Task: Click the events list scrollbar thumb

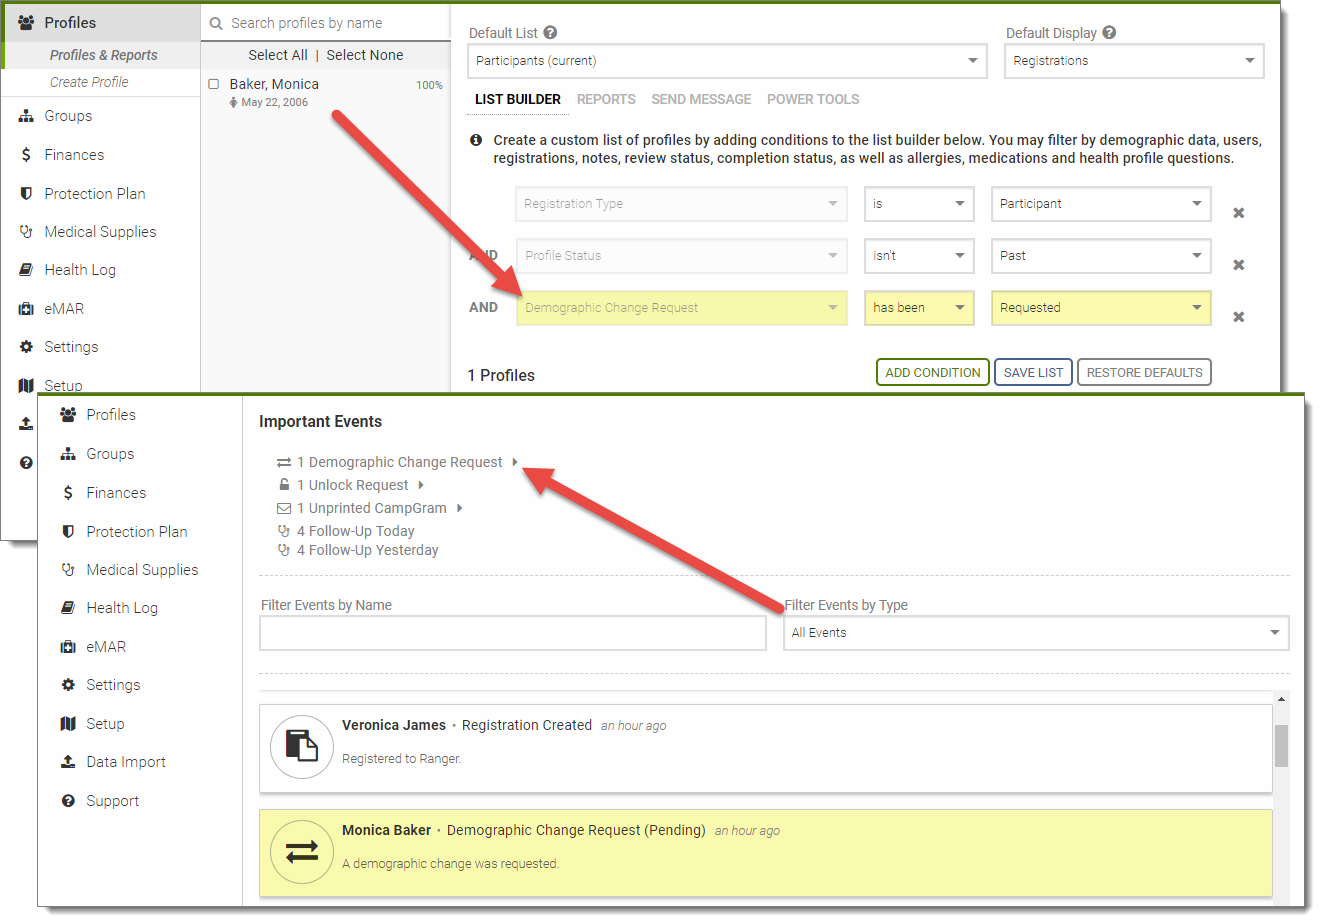Action: pyautogui.click(x=1281, y=746)
